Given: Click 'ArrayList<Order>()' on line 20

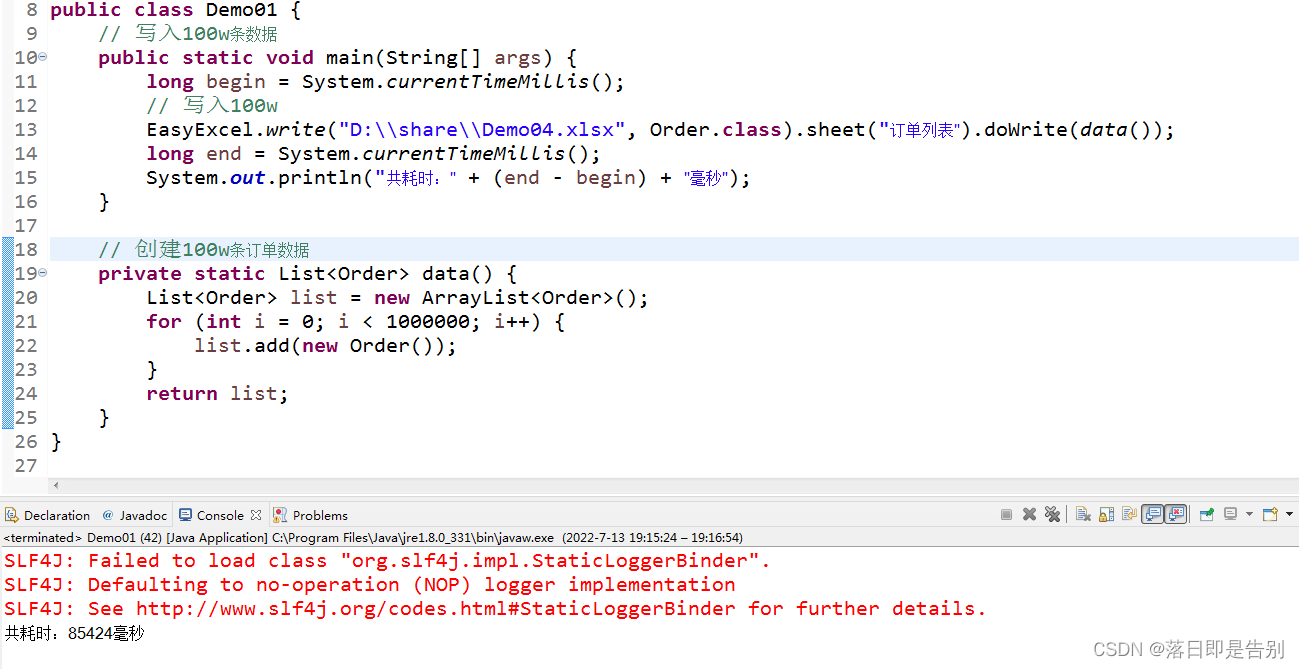Looking at the screenshot, I should coord(530,297).
